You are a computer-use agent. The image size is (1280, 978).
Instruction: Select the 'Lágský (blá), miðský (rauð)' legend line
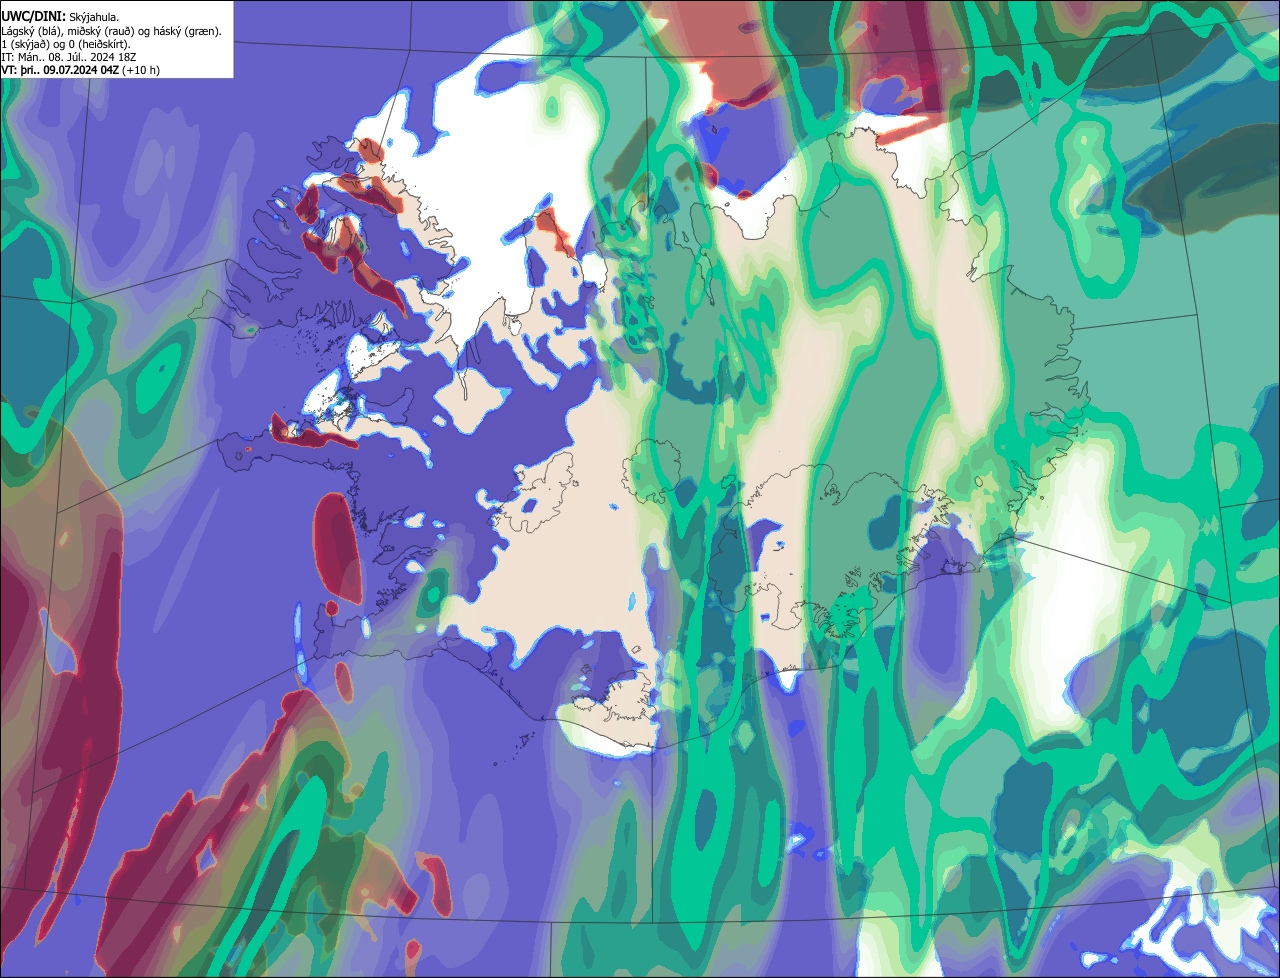(112, 31)
